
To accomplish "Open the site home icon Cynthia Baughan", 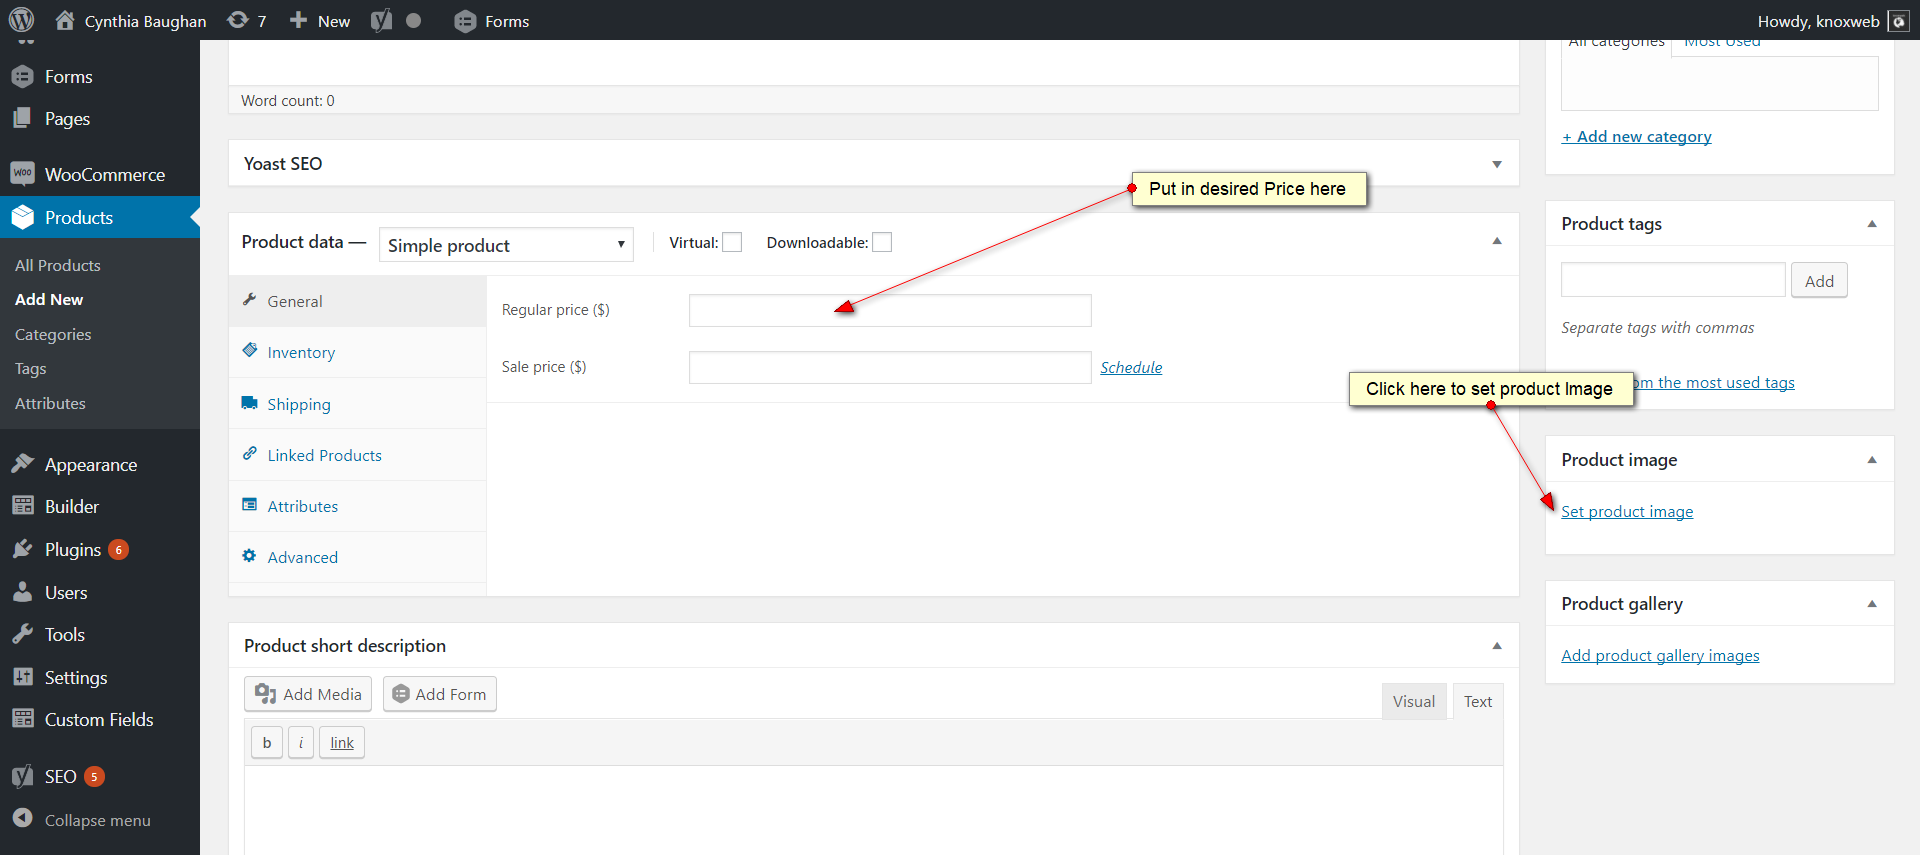I will 65,20.
